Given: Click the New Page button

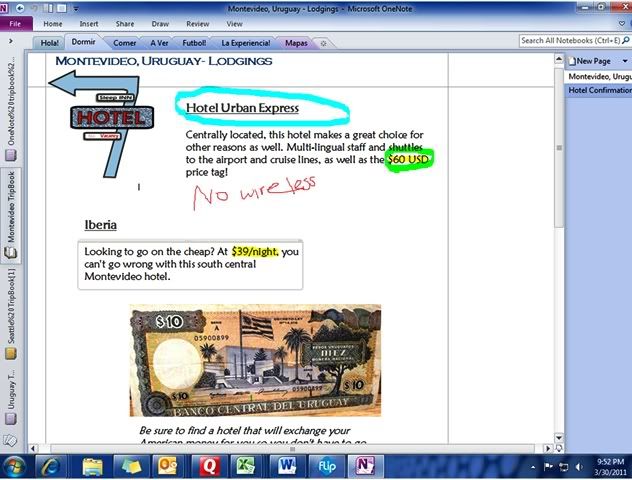Looking at the screenshot, I should [590, 61].
